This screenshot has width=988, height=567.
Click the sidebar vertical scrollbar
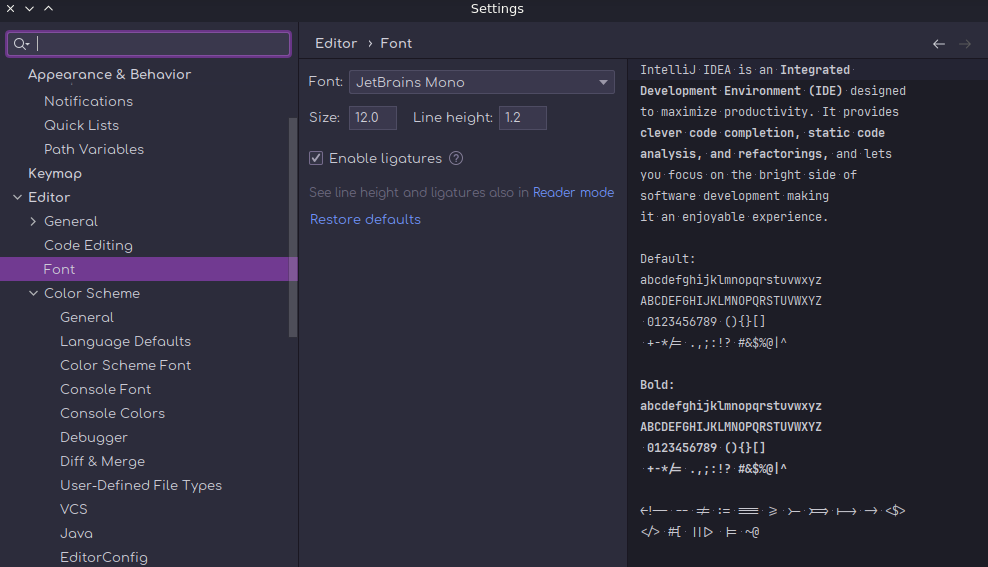pyautogui.click(x=292, y=225)
